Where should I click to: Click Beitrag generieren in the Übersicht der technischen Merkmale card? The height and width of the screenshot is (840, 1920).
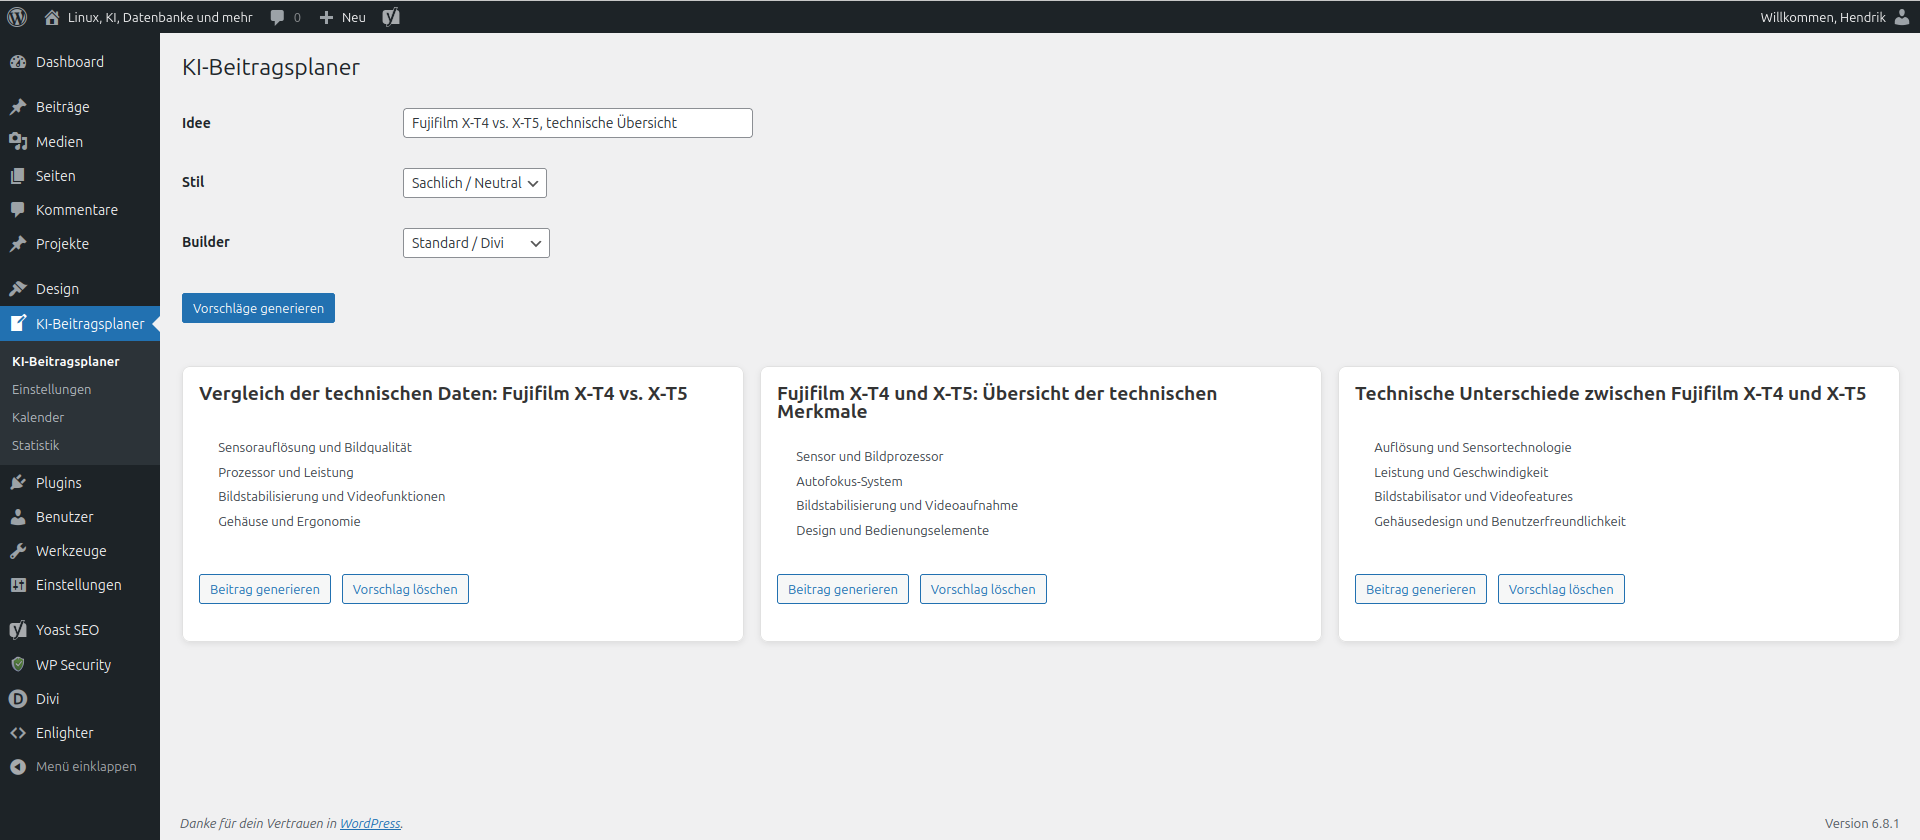point(843,589)
